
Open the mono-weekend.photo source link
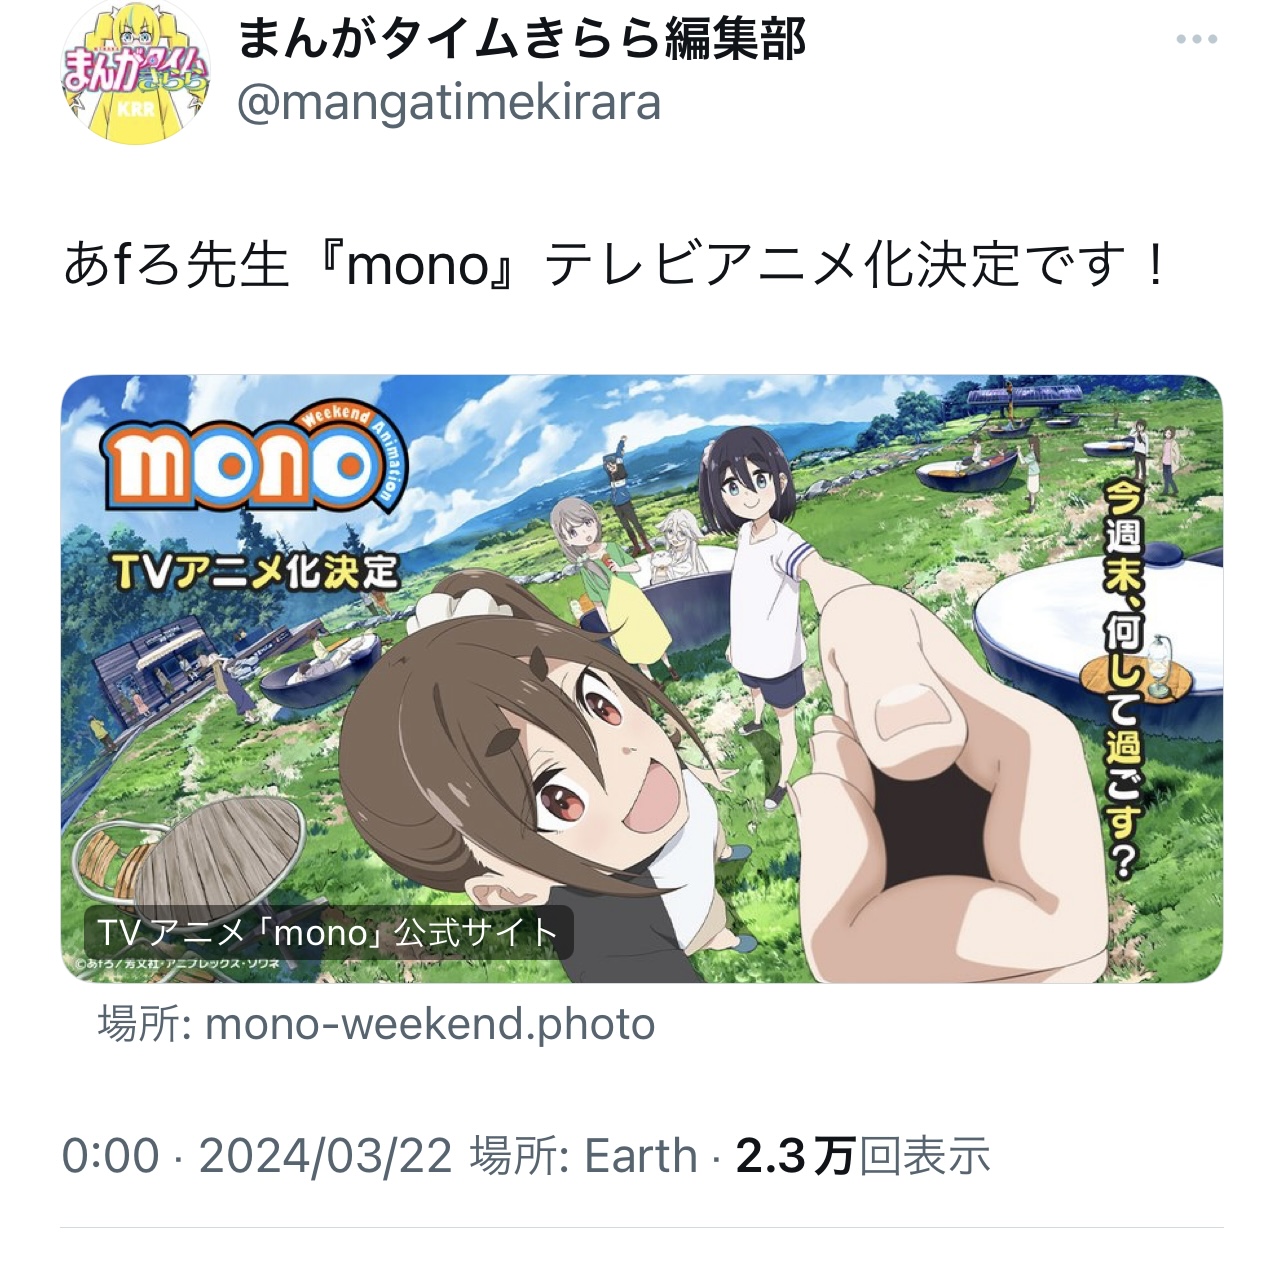[376, 1024]
